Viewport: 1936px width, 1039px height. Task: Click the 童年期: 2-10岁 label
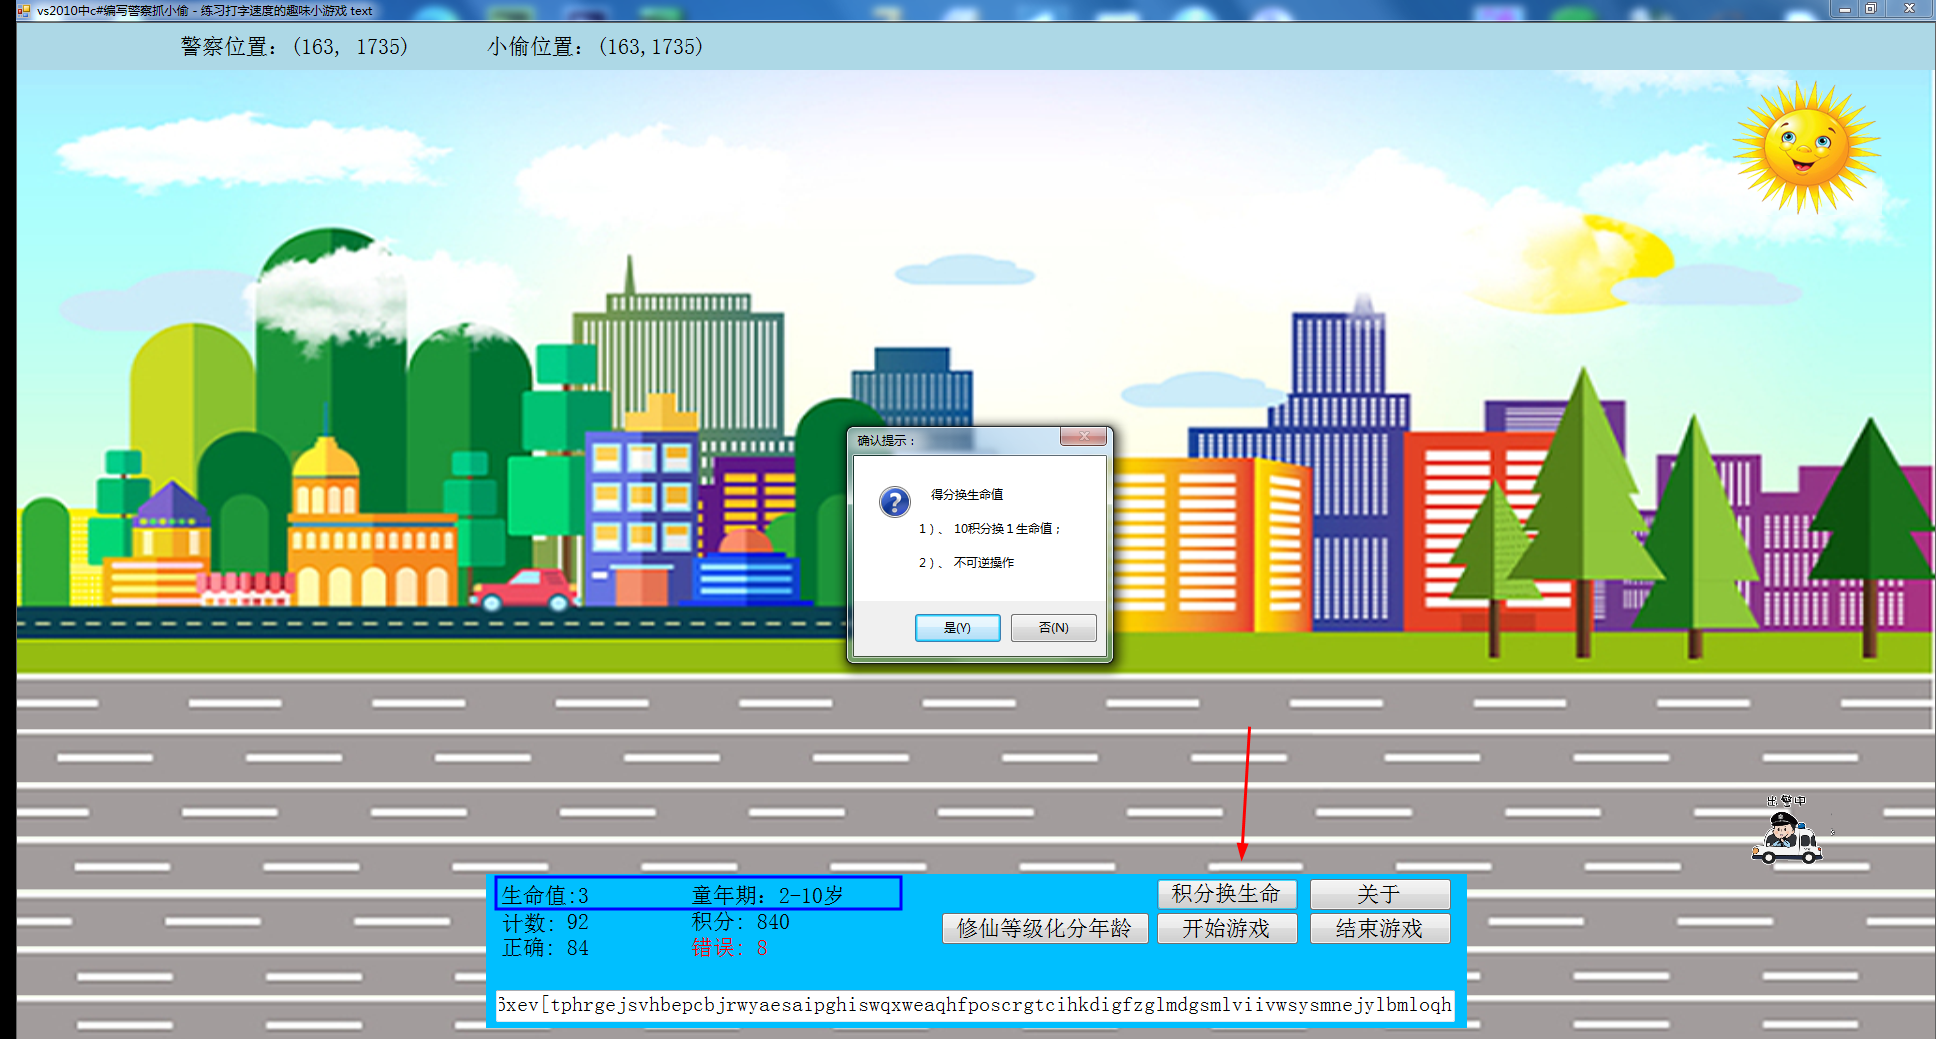pos(767,895)
